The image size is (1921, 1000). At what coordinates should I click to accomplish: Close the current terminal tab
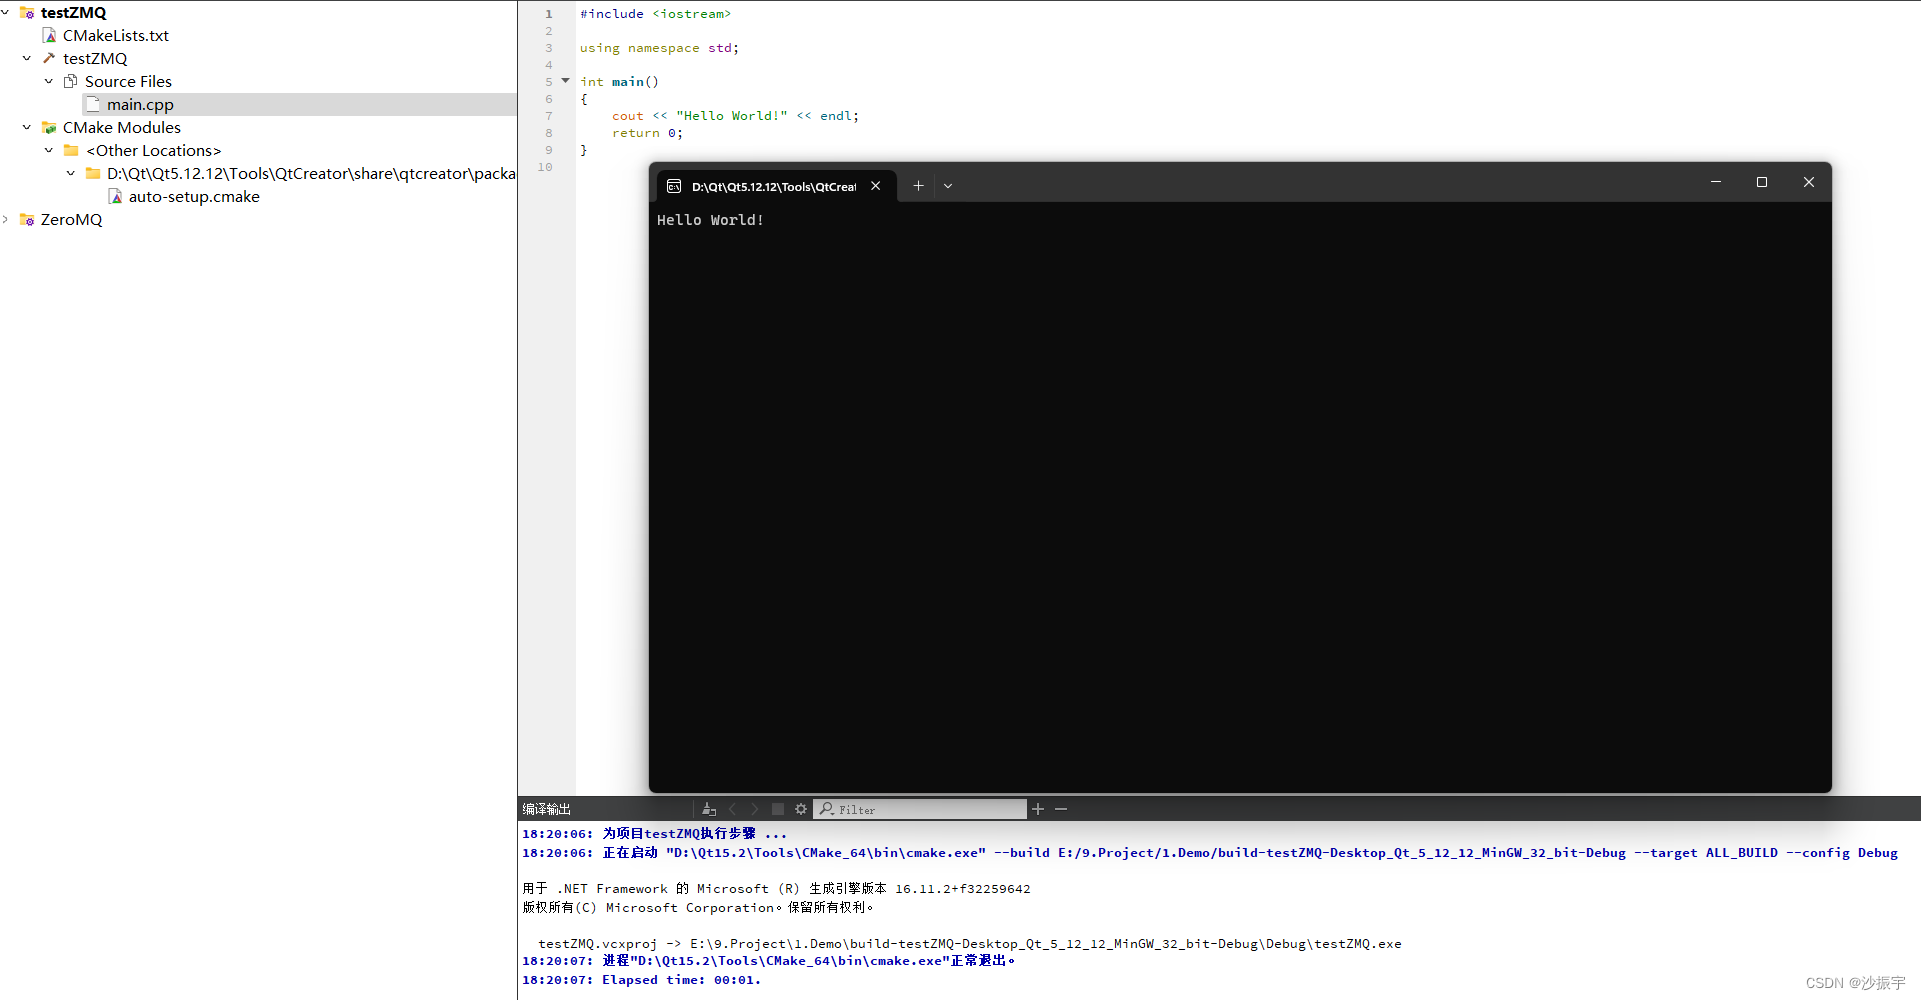pos(876,185)
